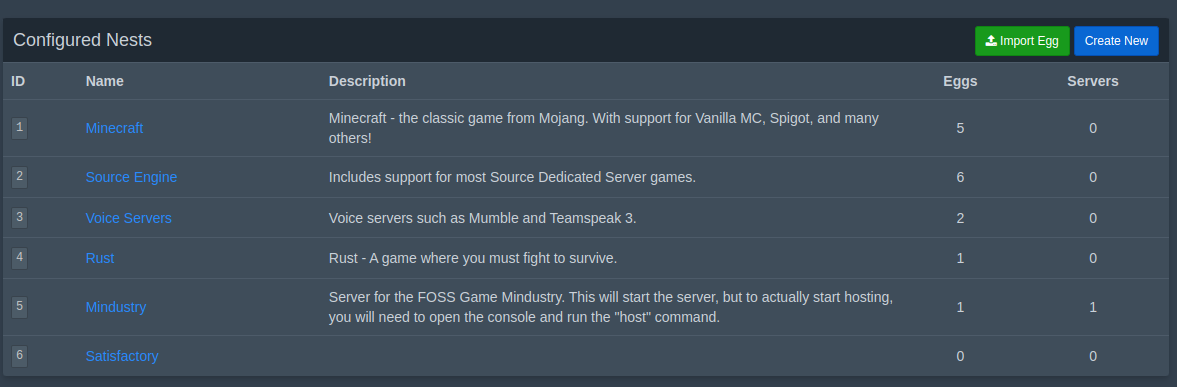Click ID badge 1 for Minecraft
The width and height of the screenshot is (1177, 387).
[20, 128]
